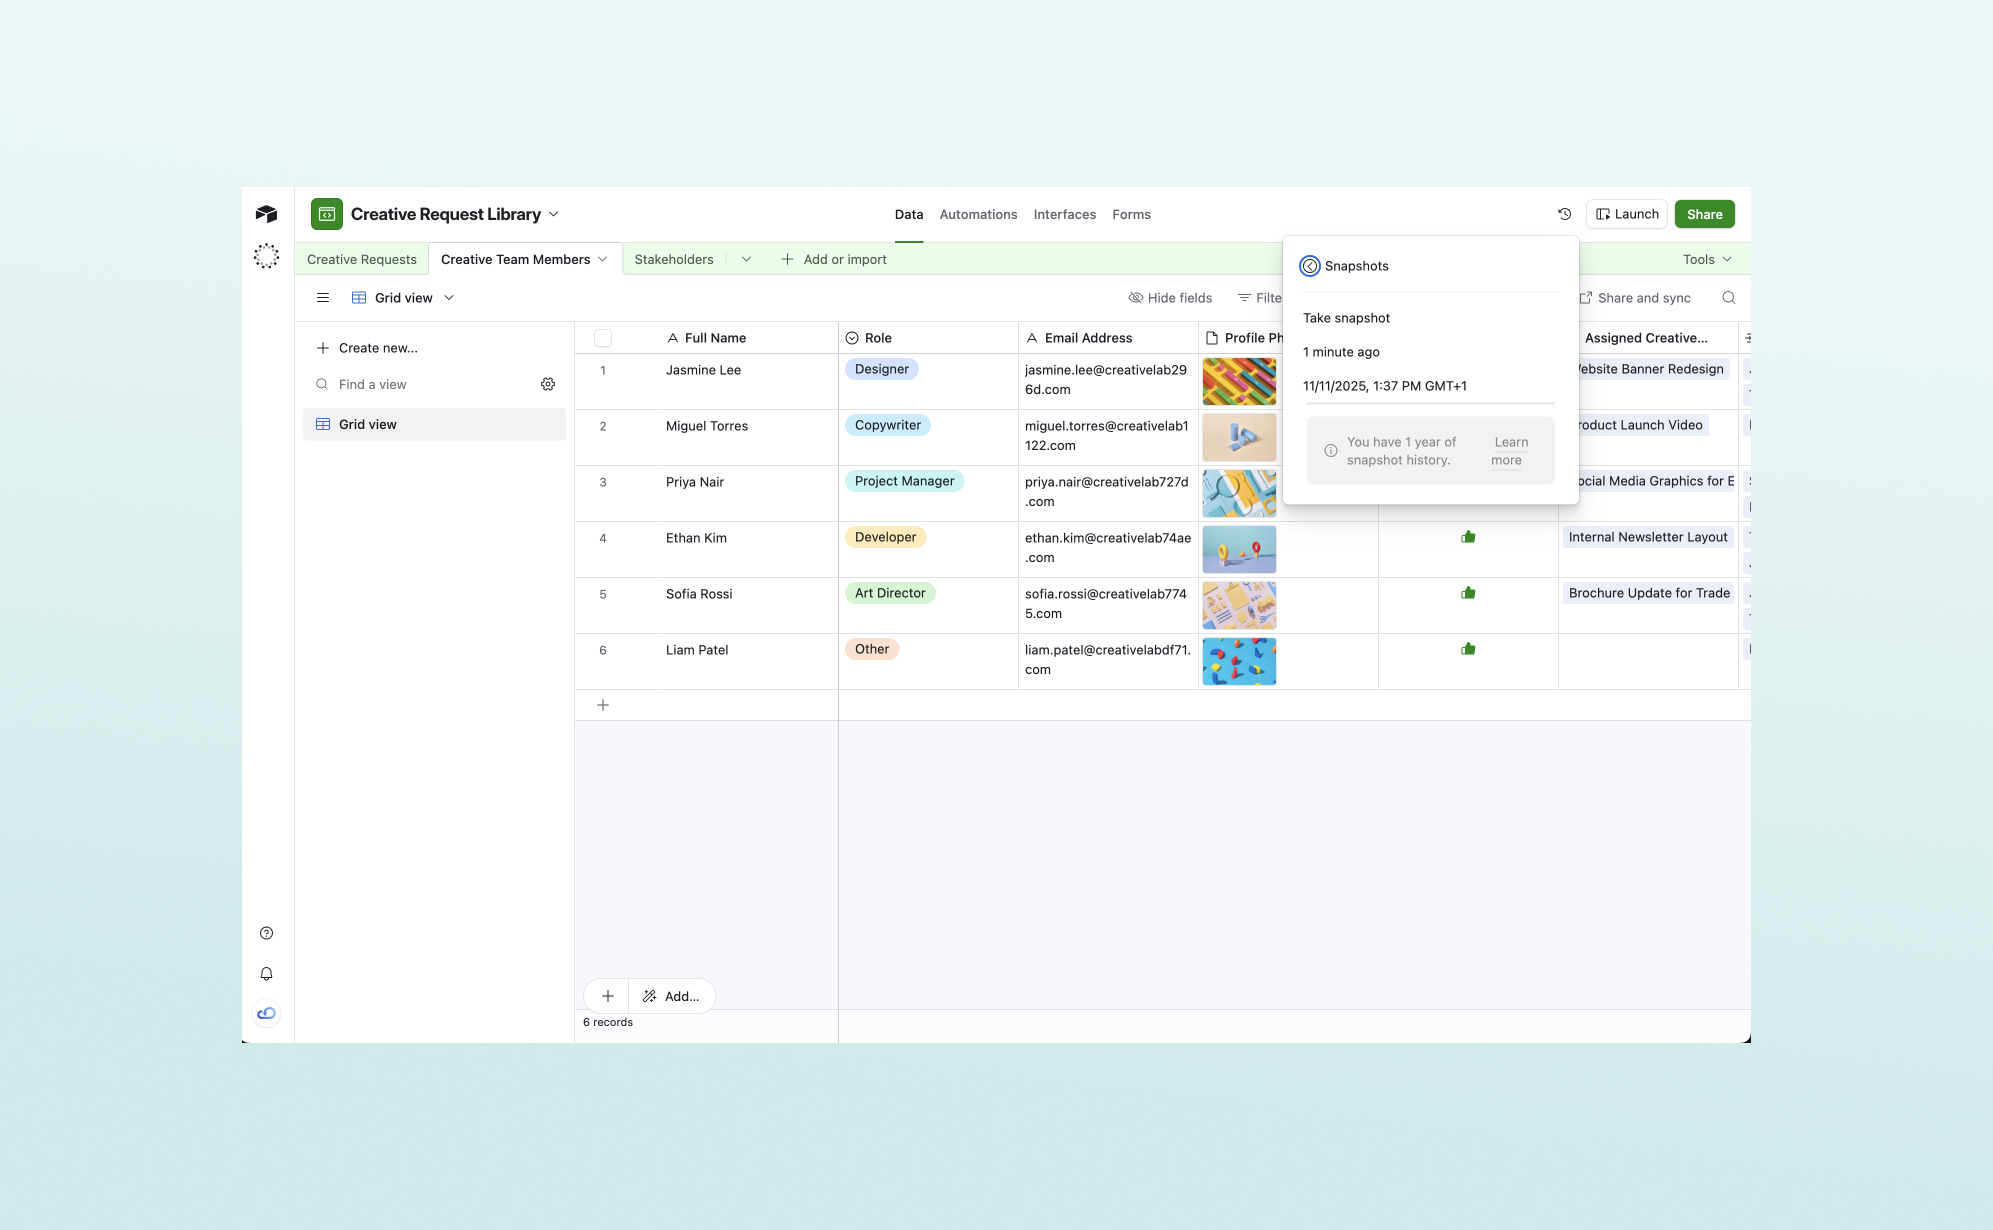This screenshot has height=1230, width=1993.
Task: Click the back arrow beside Snapshots
Action: click(x=1309, y=266)
